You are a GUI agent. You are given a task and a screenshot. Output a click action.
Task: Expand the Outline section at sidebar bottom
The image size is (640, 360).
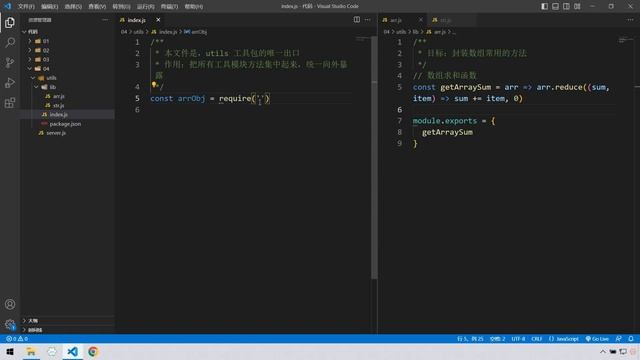click(67, 321)
